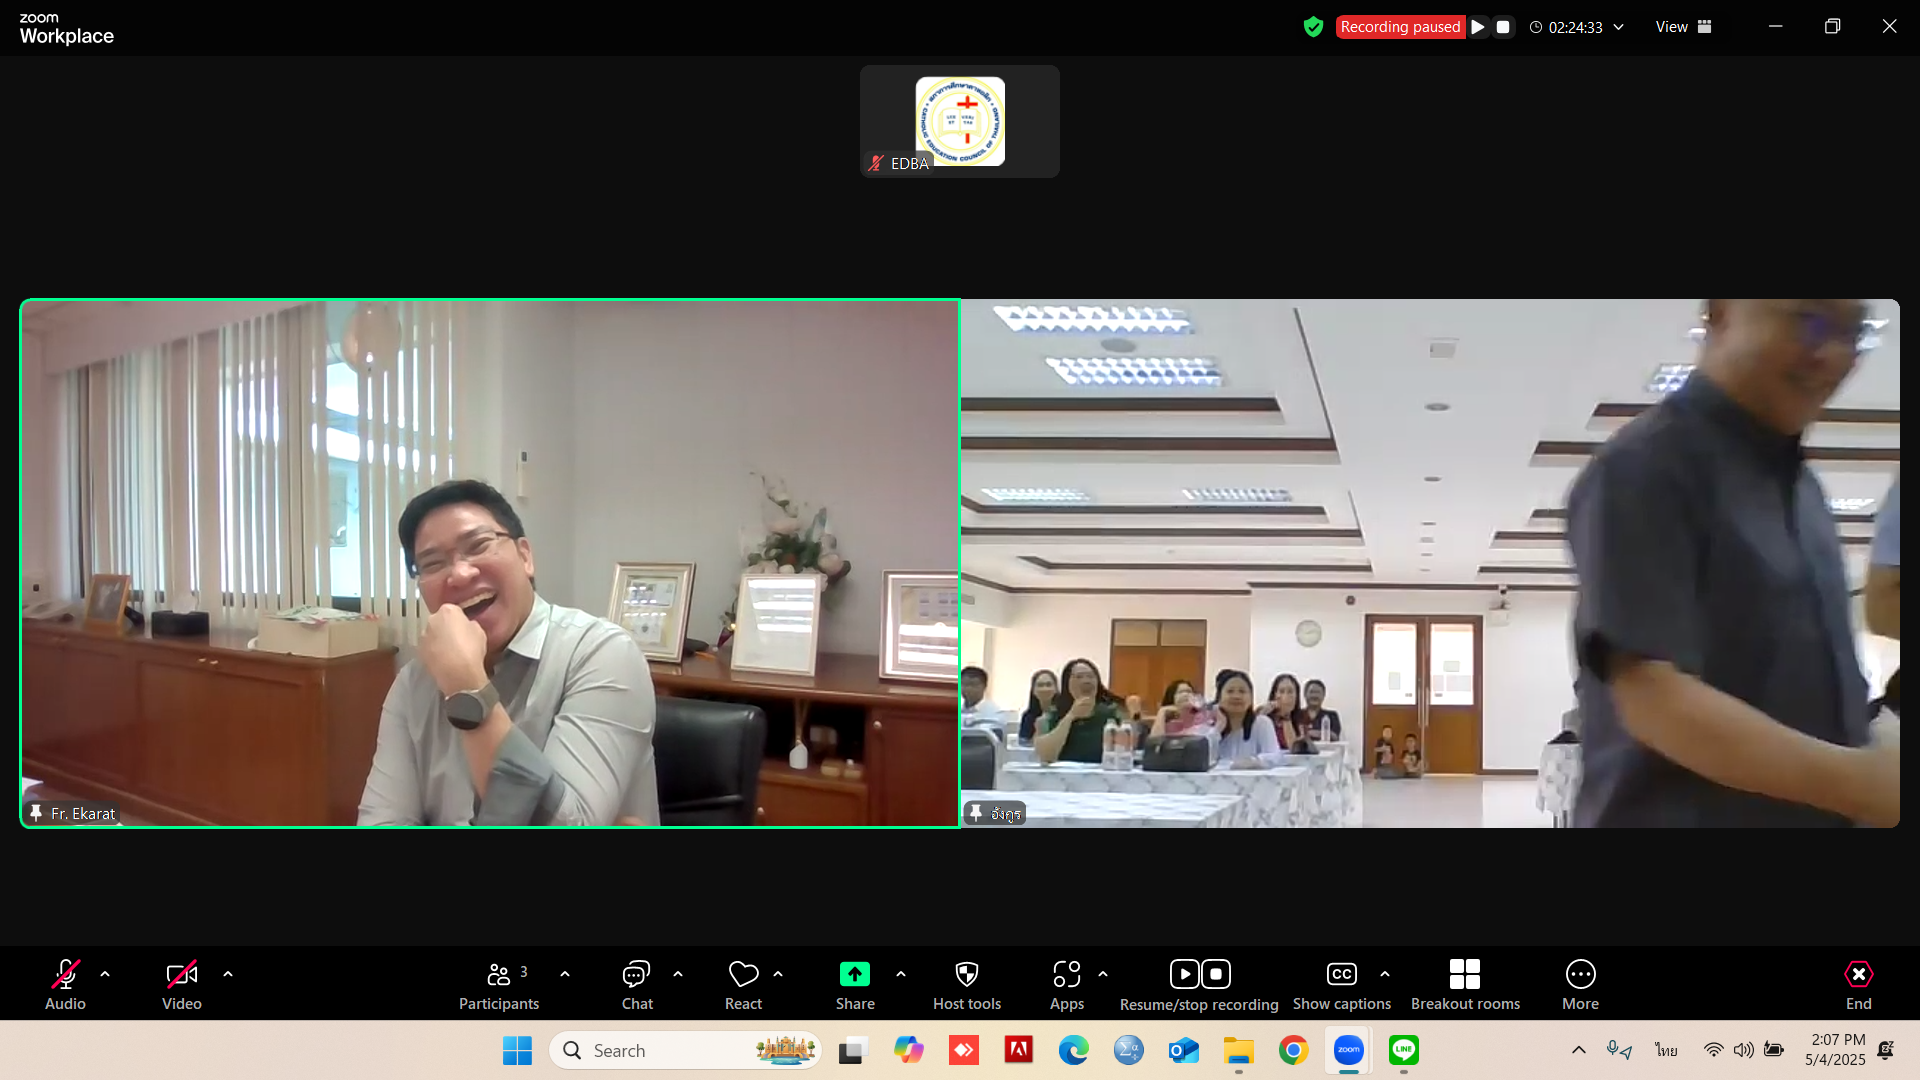Click the React heart icon

[743, 974]
